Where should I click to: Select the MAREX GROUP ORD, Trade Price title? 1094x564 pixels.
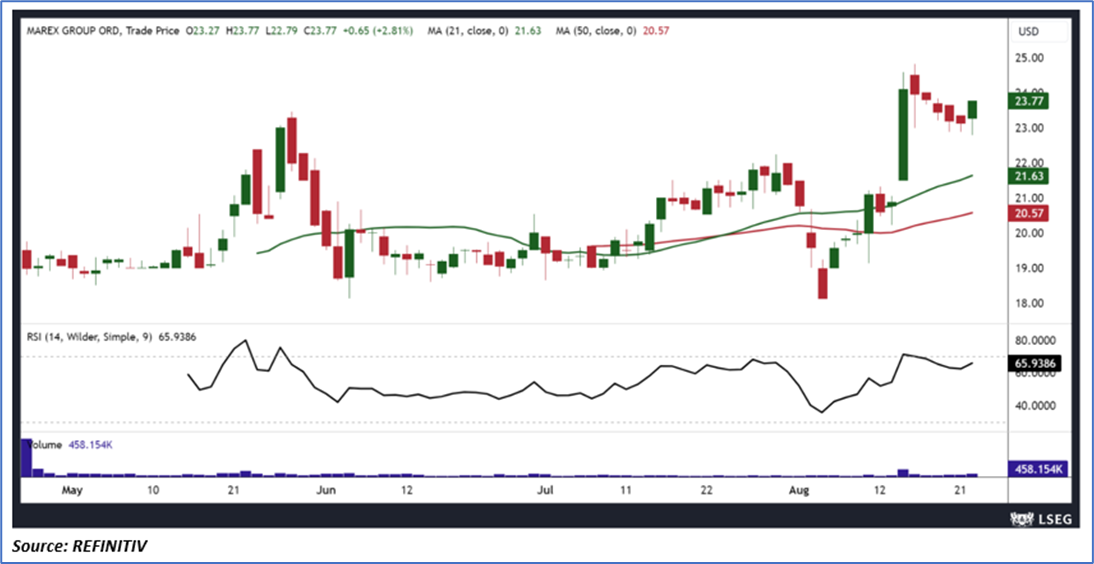coord(102,31)
